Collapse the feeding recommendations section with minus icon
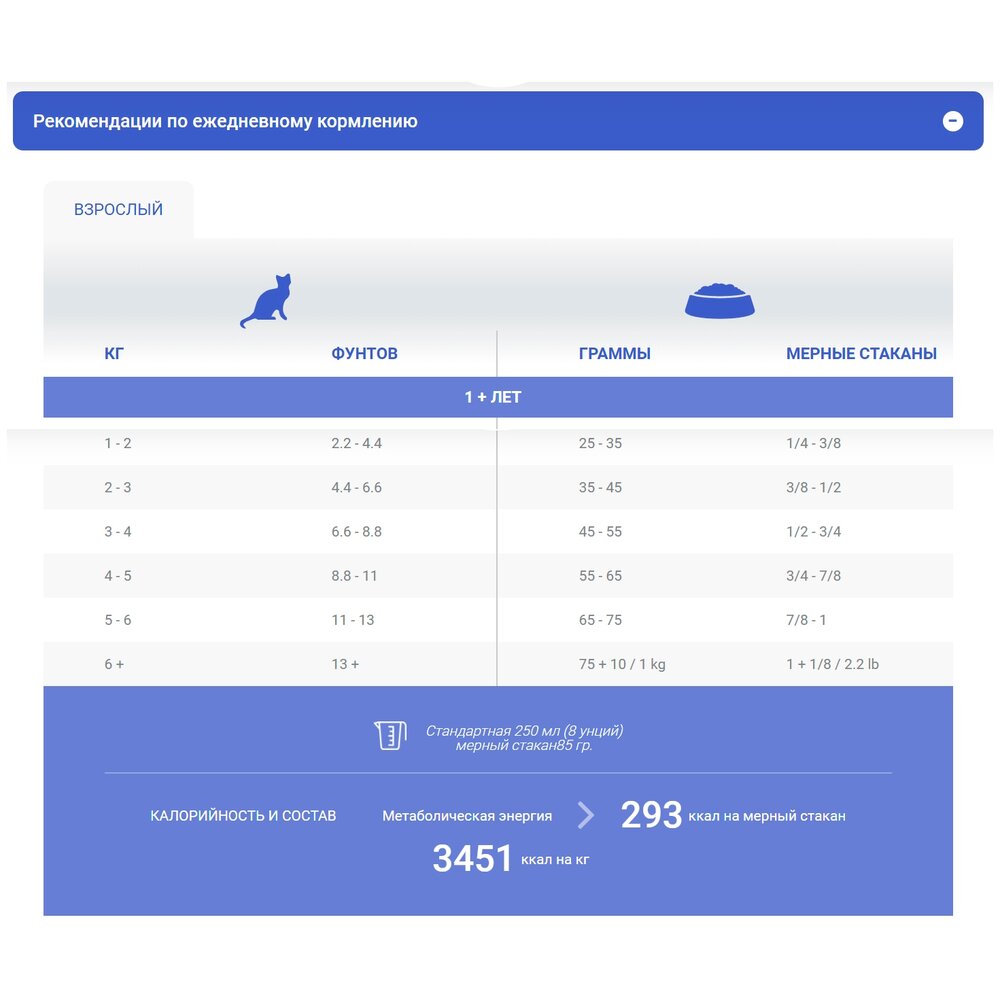The image size is (1000, 1000). tap(953, 121)
